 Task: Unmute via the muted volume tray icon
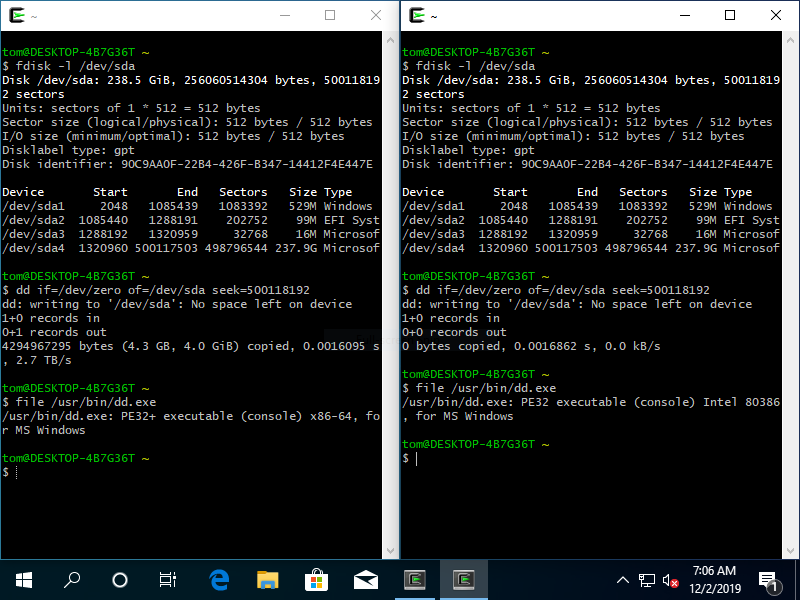point(671,580)
